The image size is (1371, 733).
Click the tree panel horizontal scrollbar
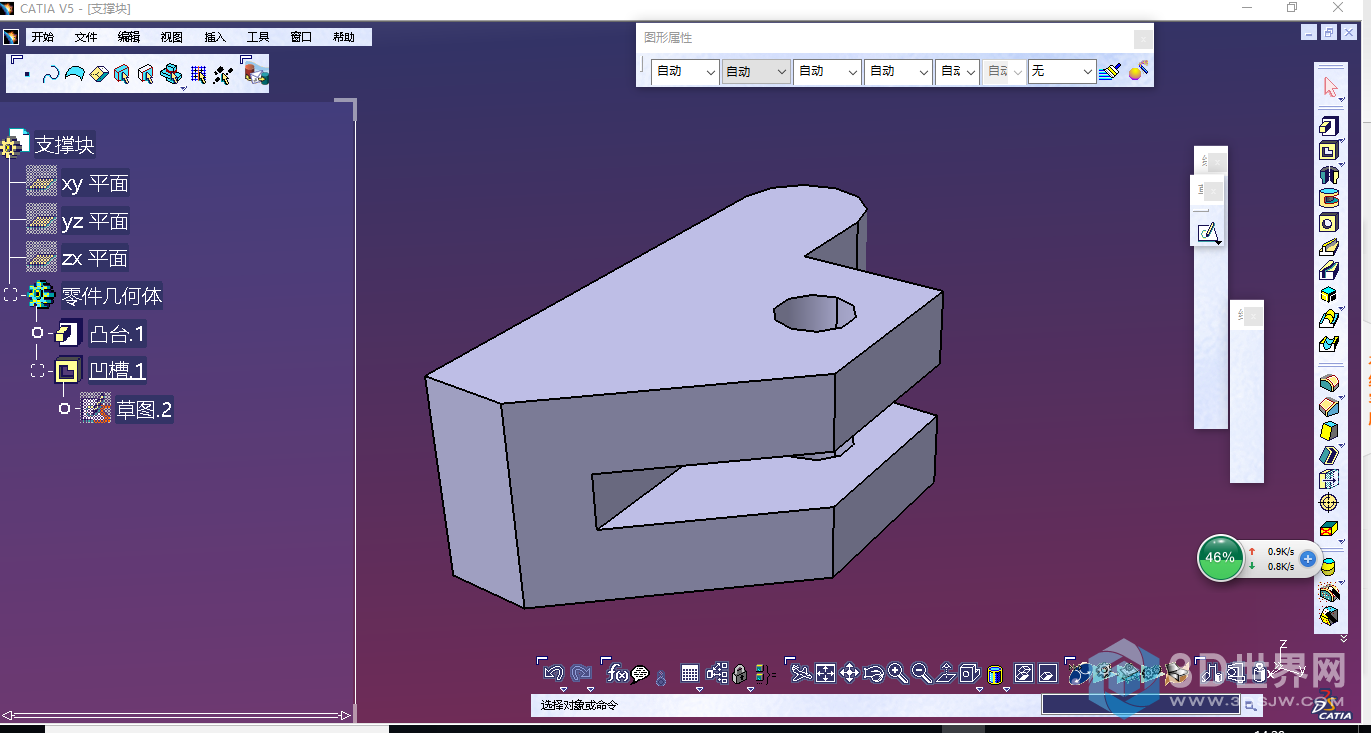[x=177, y=715]
